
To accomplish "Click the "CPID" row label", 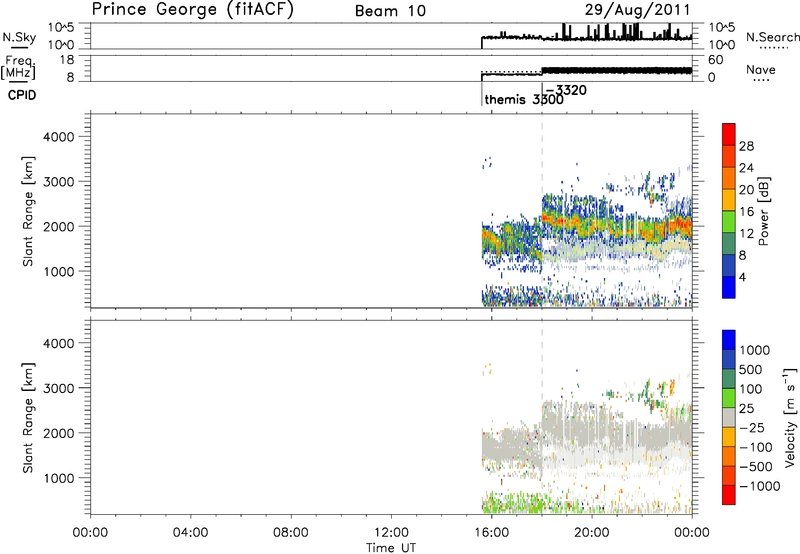I will 22,95.
